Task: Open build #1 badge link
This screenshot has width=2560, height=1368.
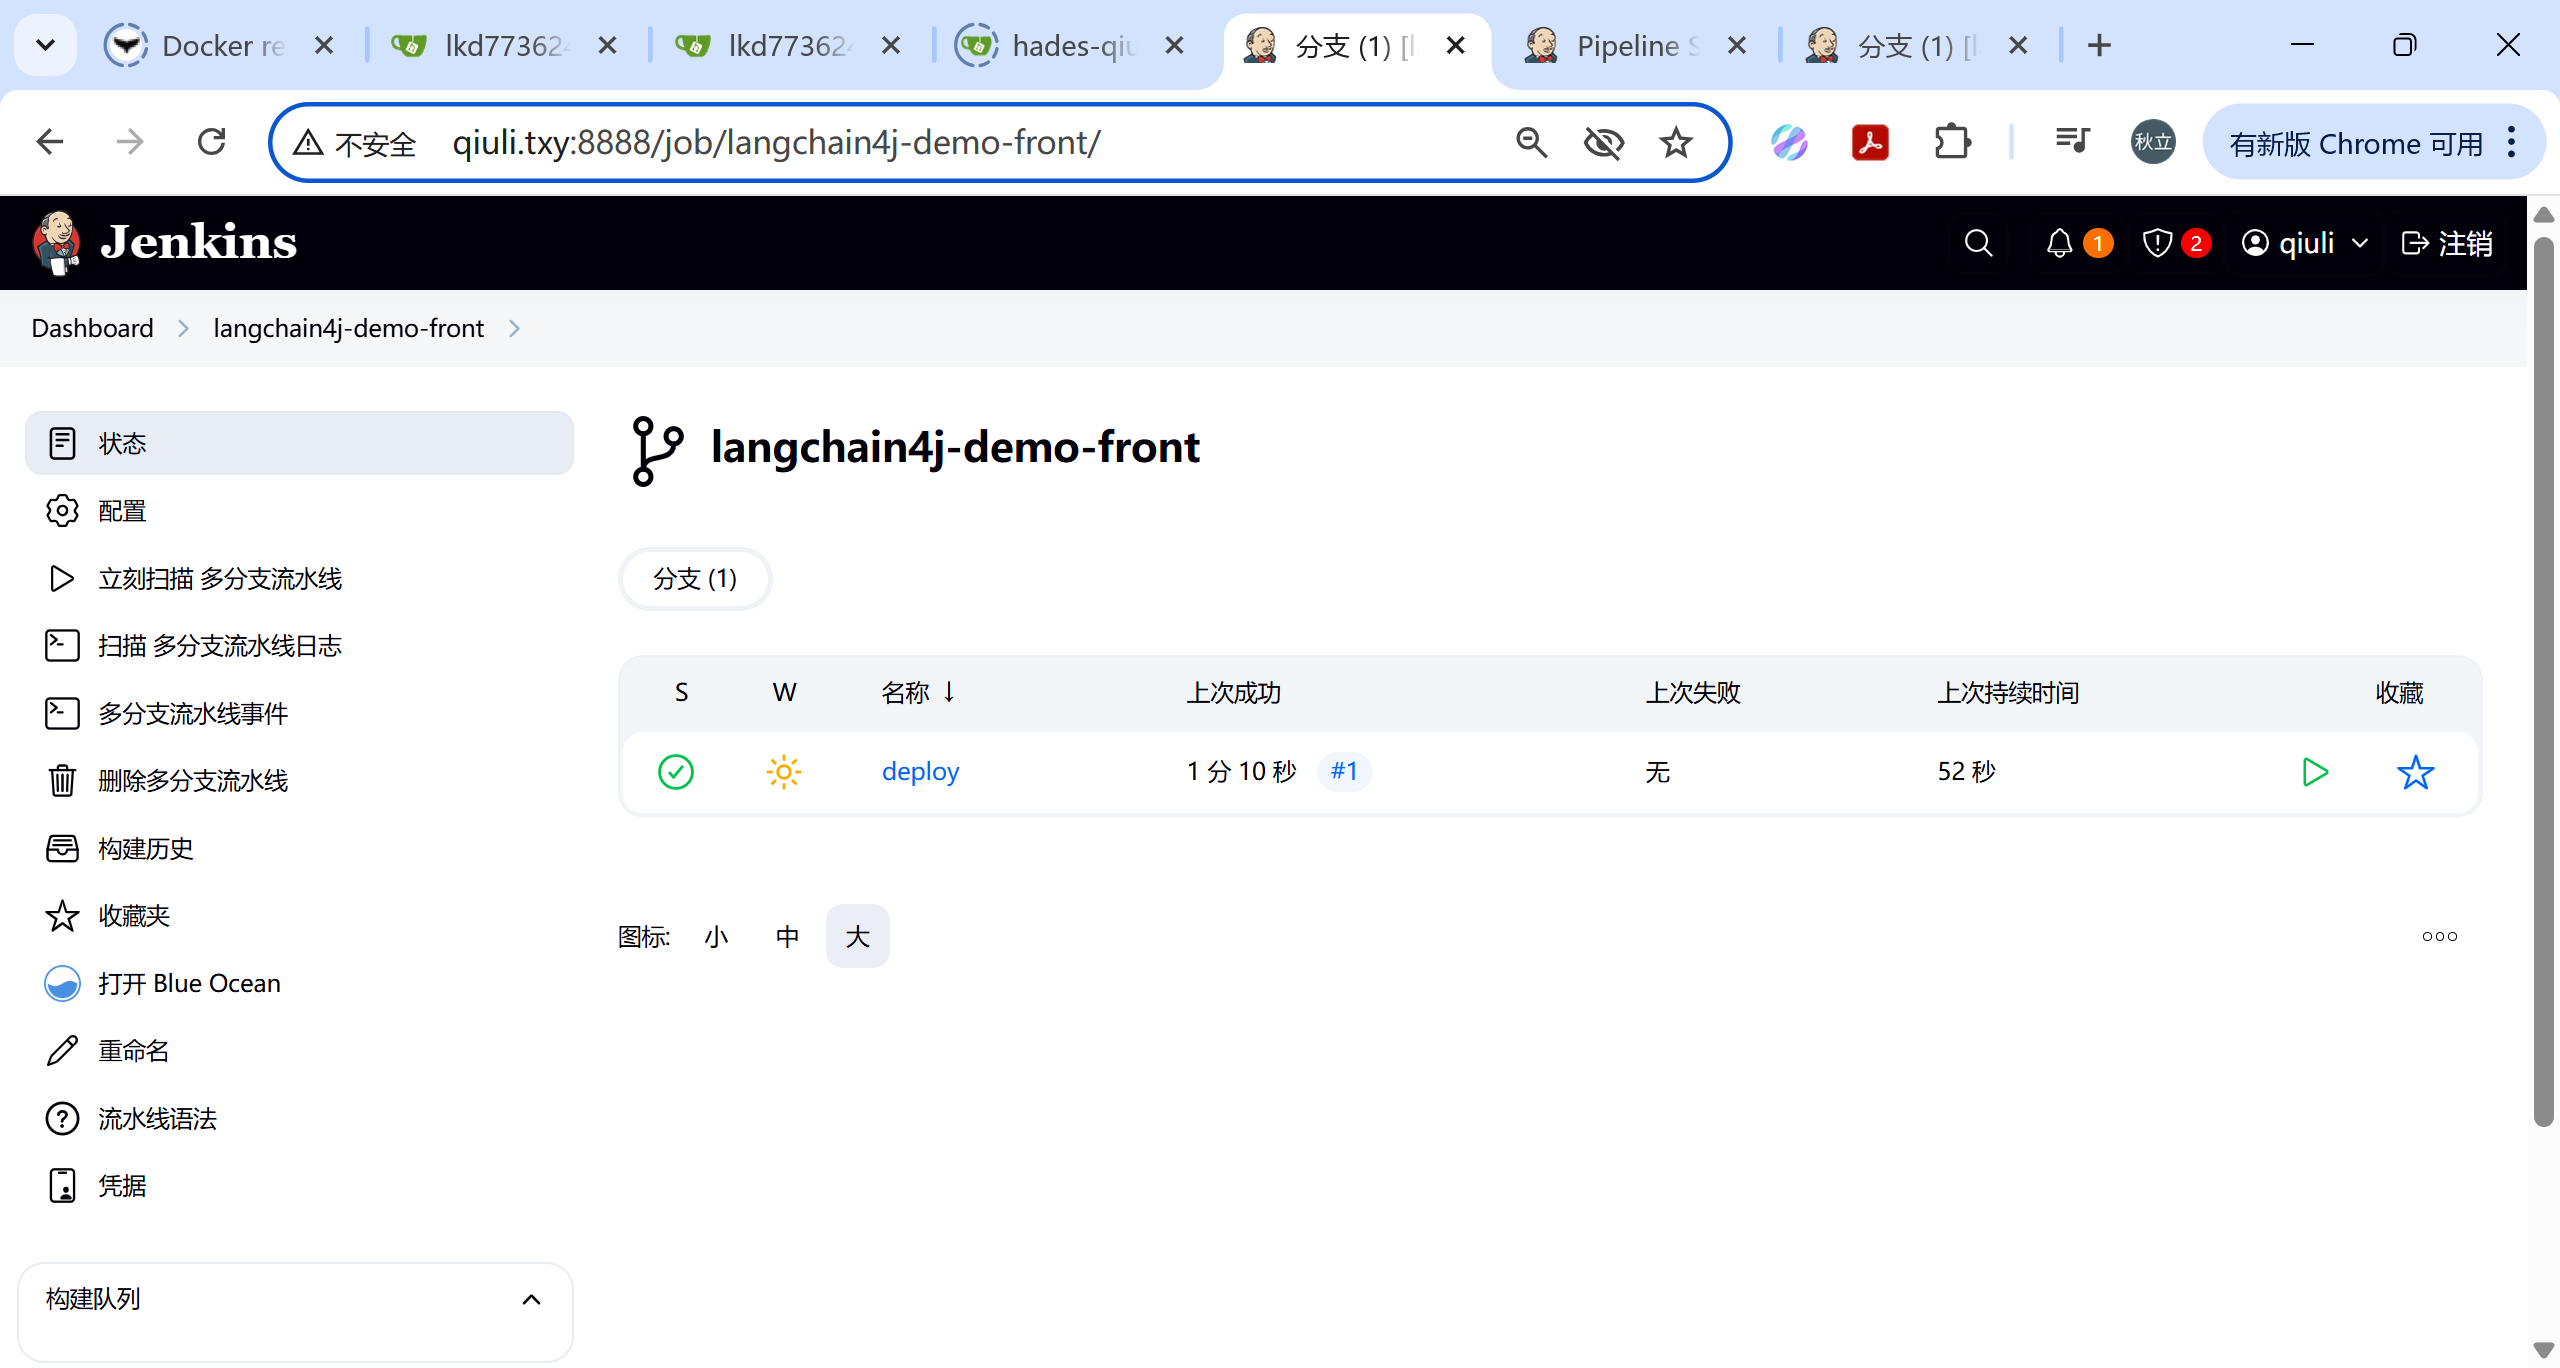Action: pos(1344,771)
